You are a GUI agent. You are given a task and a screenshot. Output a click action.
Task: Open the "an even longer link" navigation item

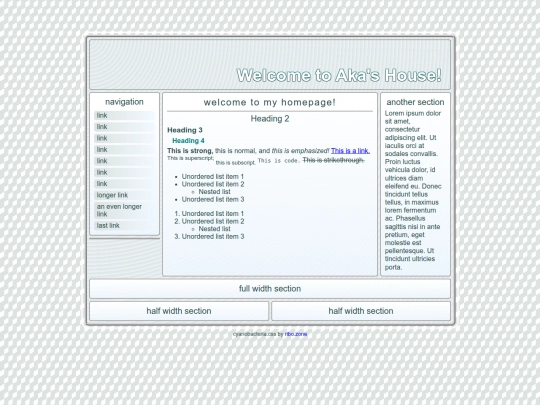124,210
